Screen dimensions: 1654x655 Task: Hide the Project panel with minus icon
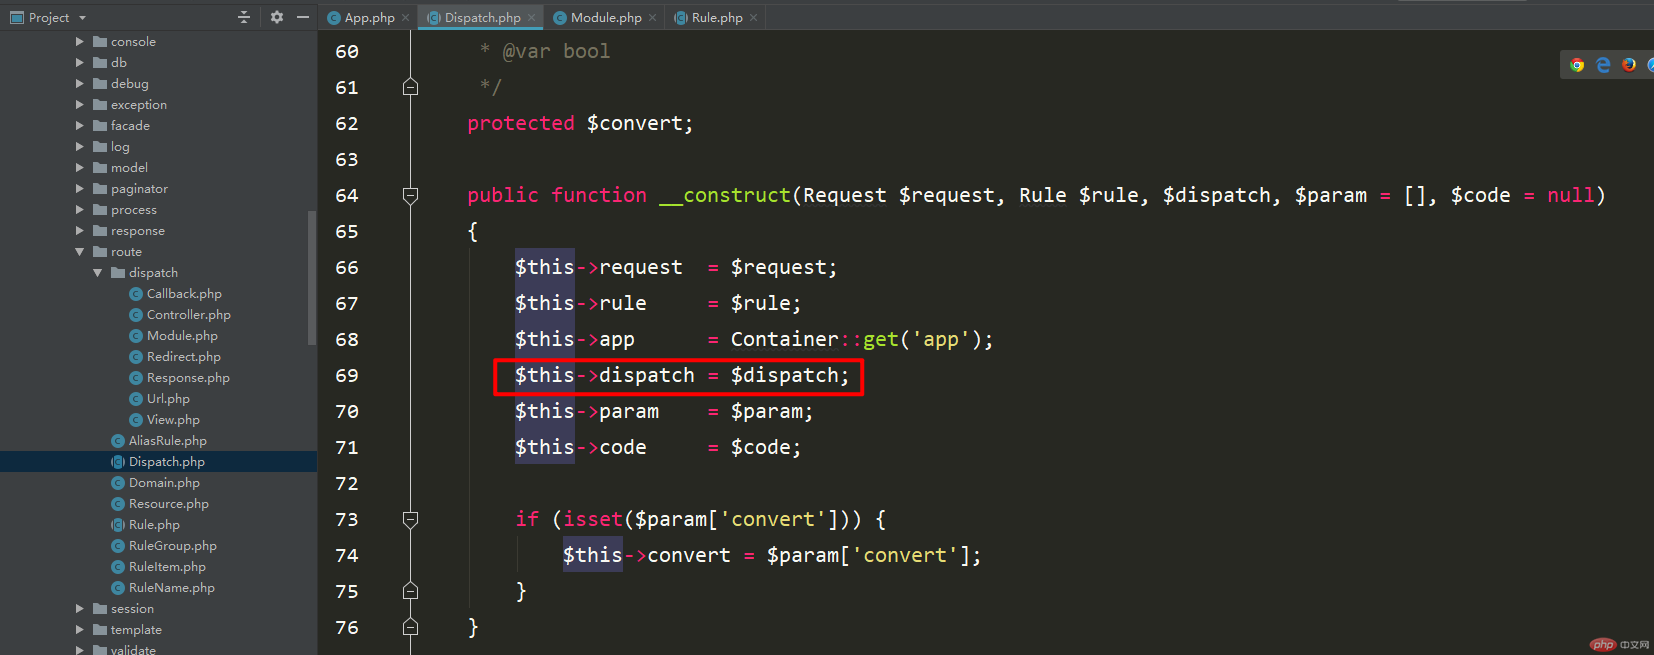pyautogui.click(x=303, y=17)
